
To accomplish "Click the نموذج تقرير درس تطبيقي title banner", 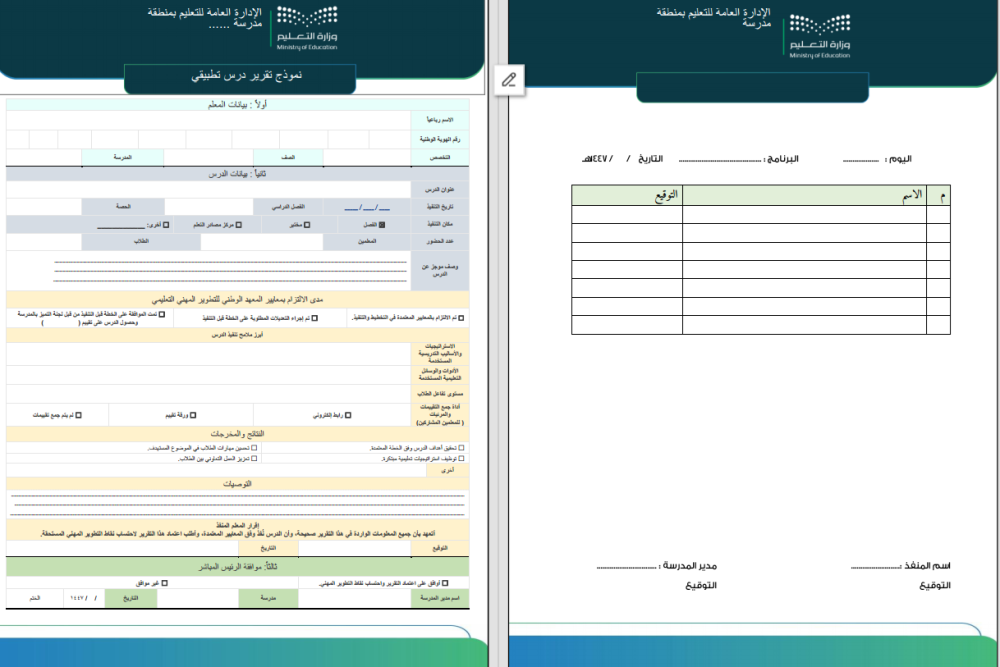I will click(240, 77).
